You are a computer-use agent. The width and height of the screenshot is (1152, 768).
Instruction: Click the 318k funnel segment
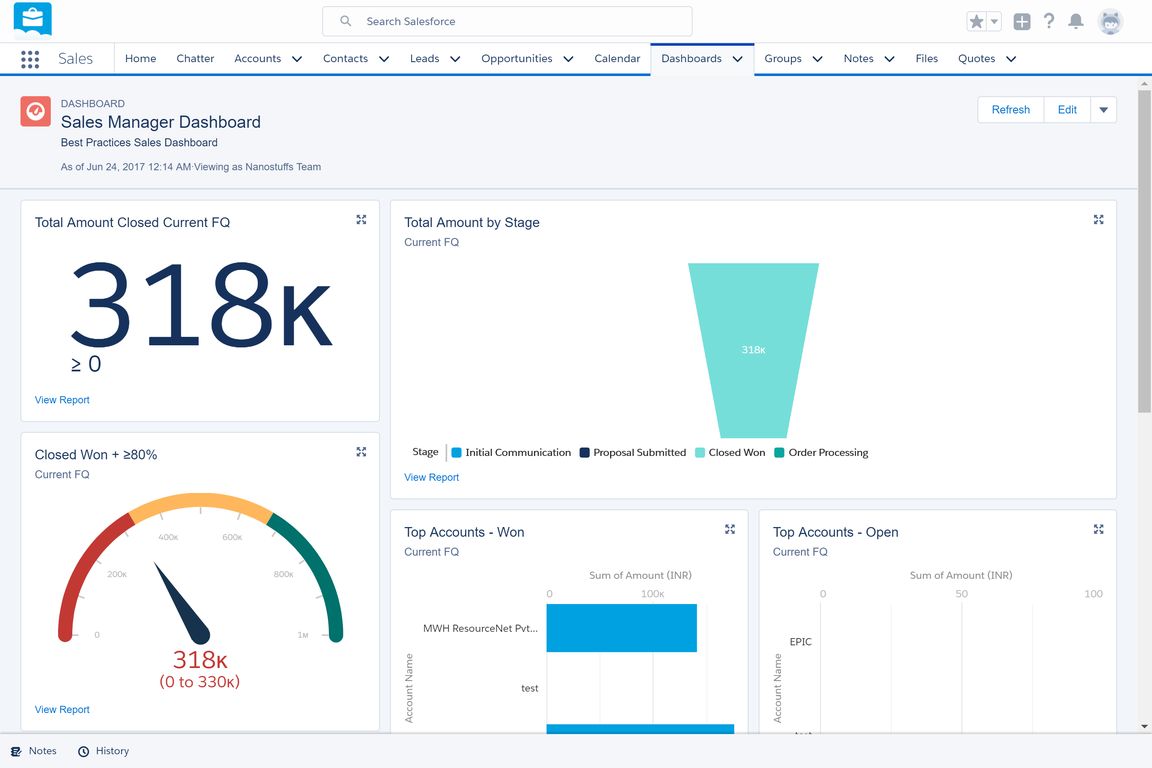coord(753,350)
